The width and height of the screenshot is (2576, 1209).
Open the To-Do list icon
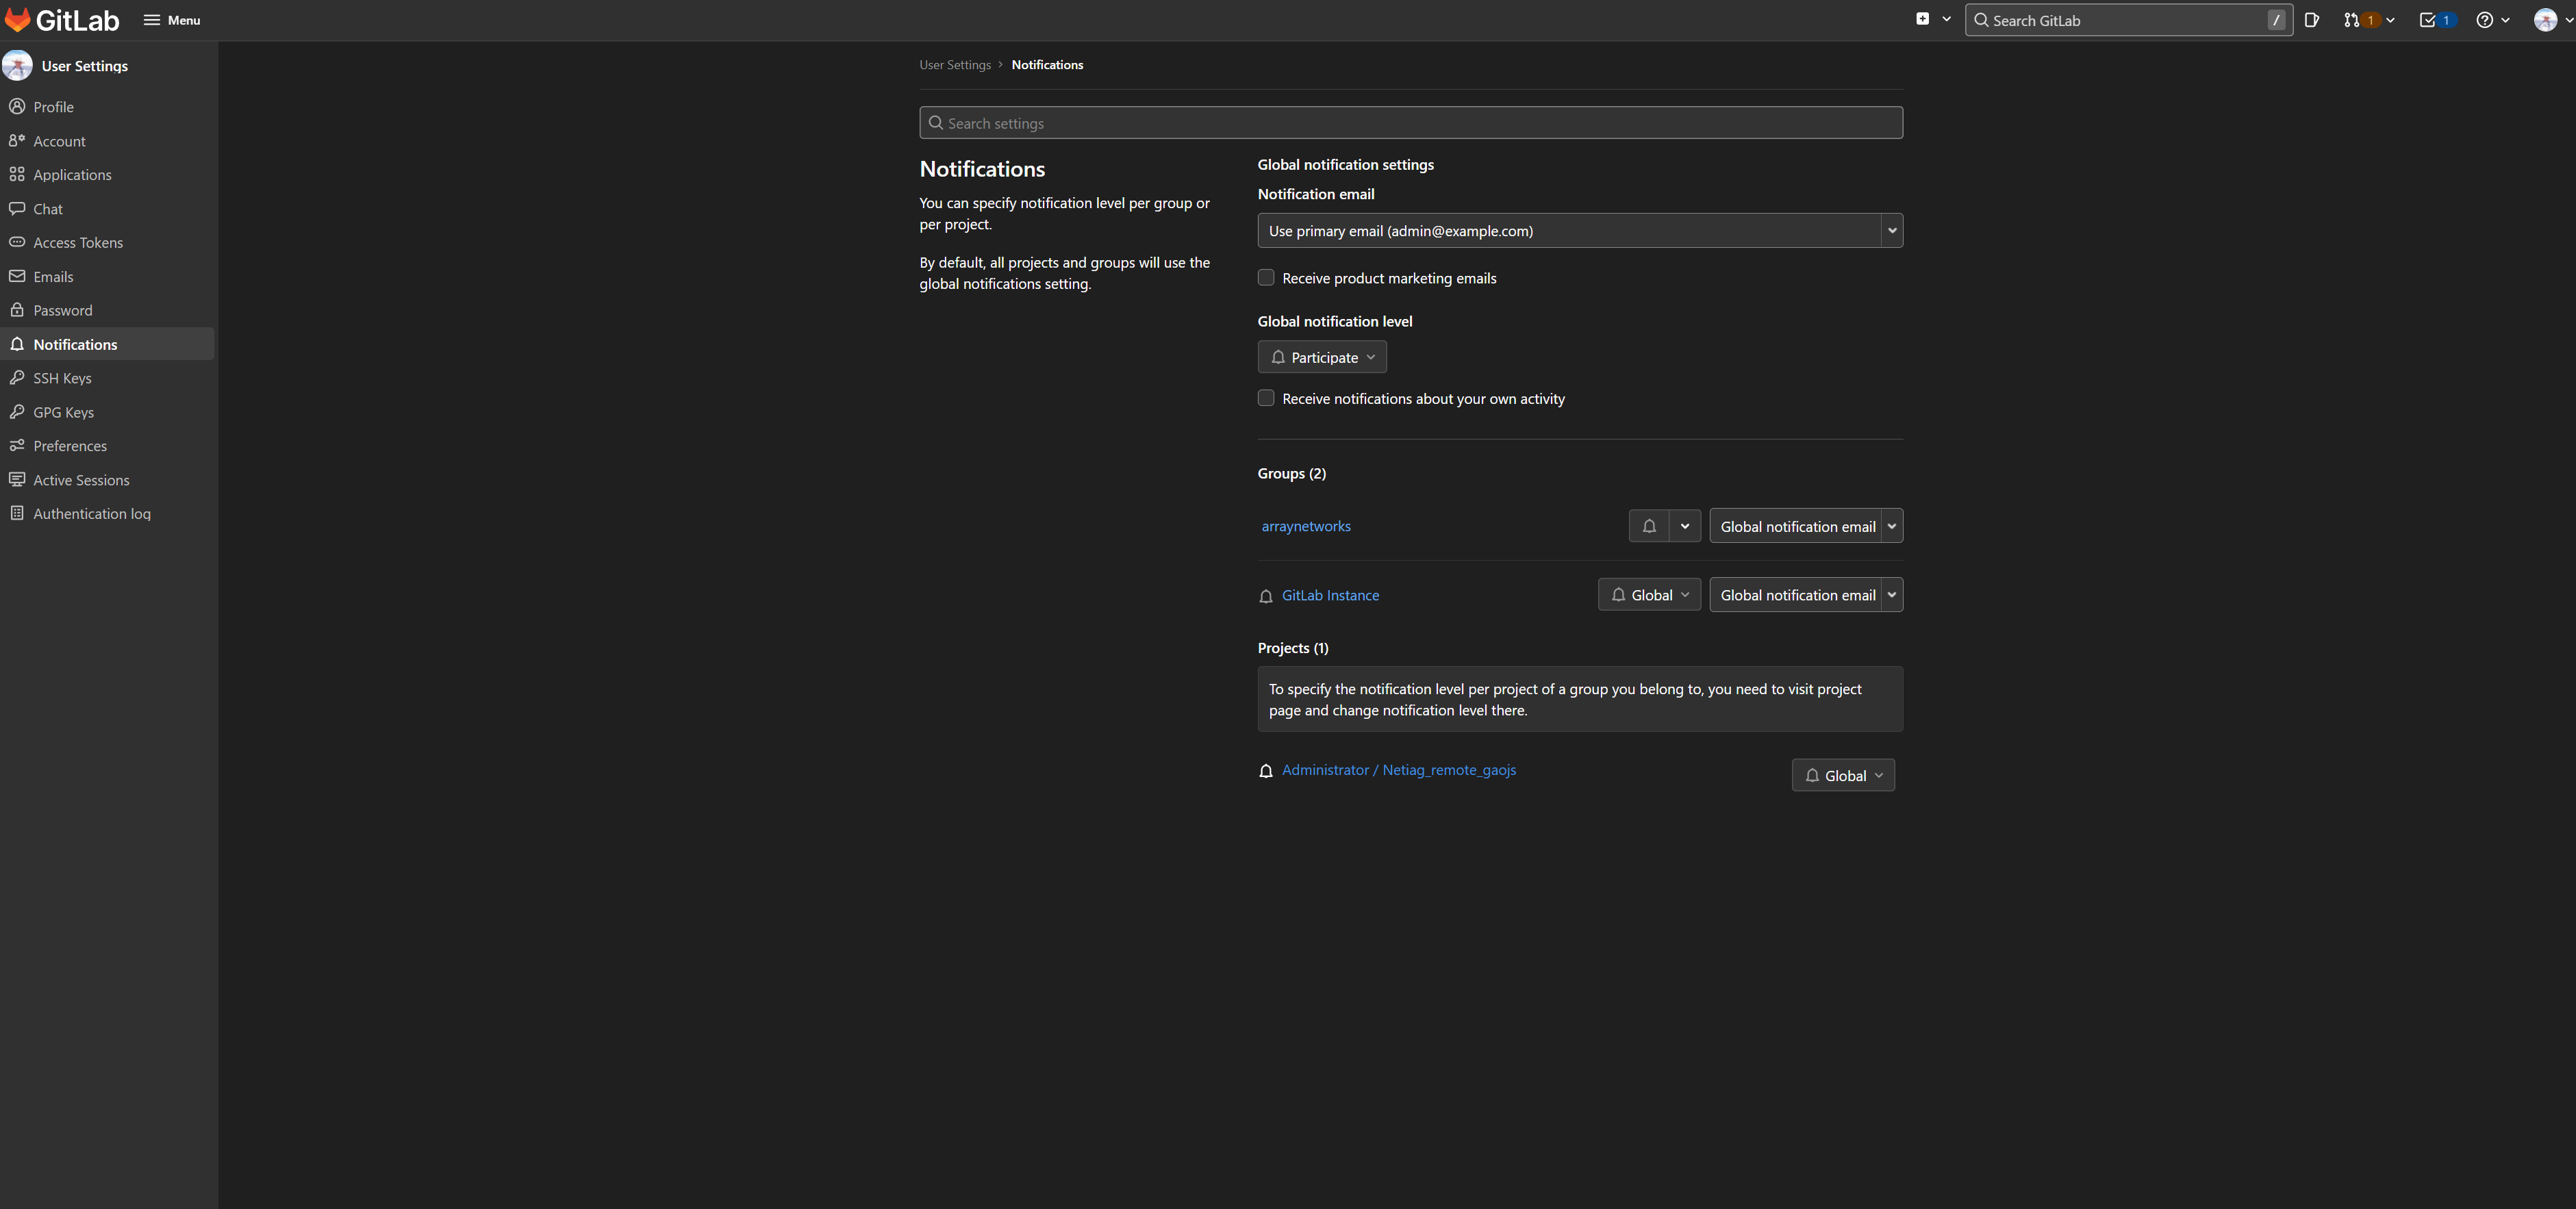[2427, 20]
